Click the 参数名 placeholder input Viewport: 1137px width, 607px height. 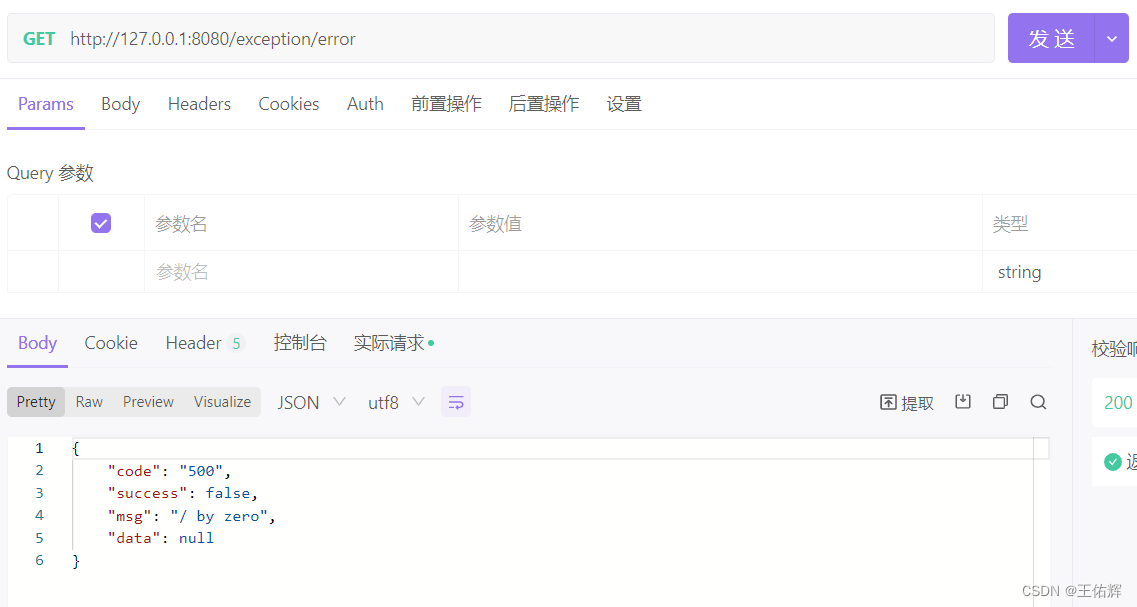pyautogui.click(x=301, y=272)
